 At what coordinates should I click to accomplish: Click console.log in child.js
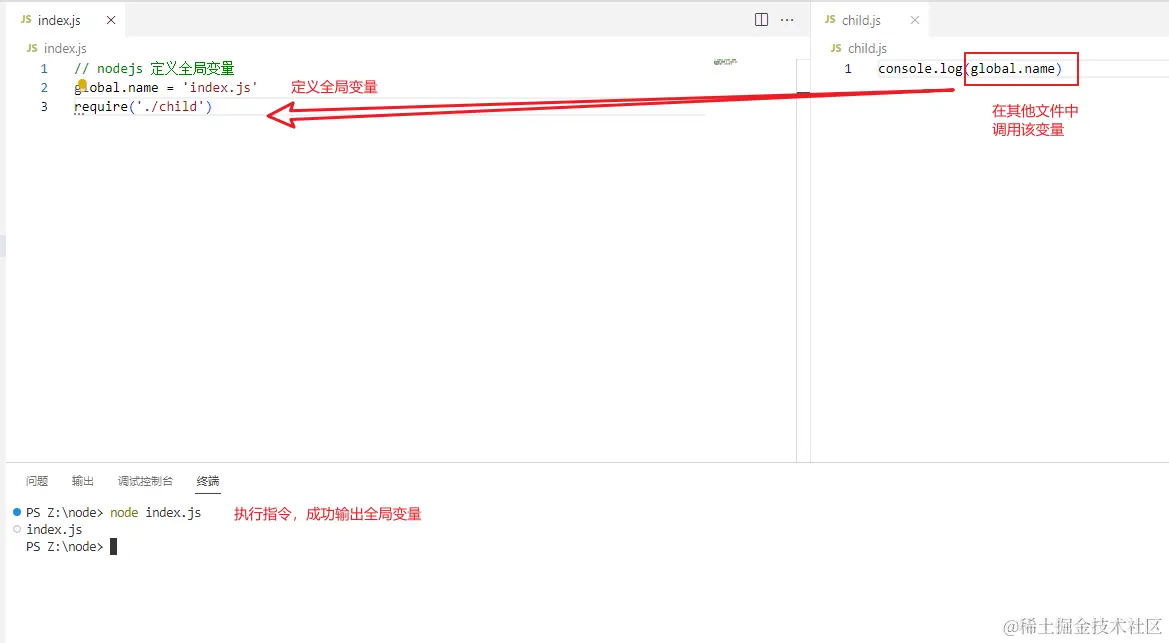pyautogui.click(x=920, y=69)
